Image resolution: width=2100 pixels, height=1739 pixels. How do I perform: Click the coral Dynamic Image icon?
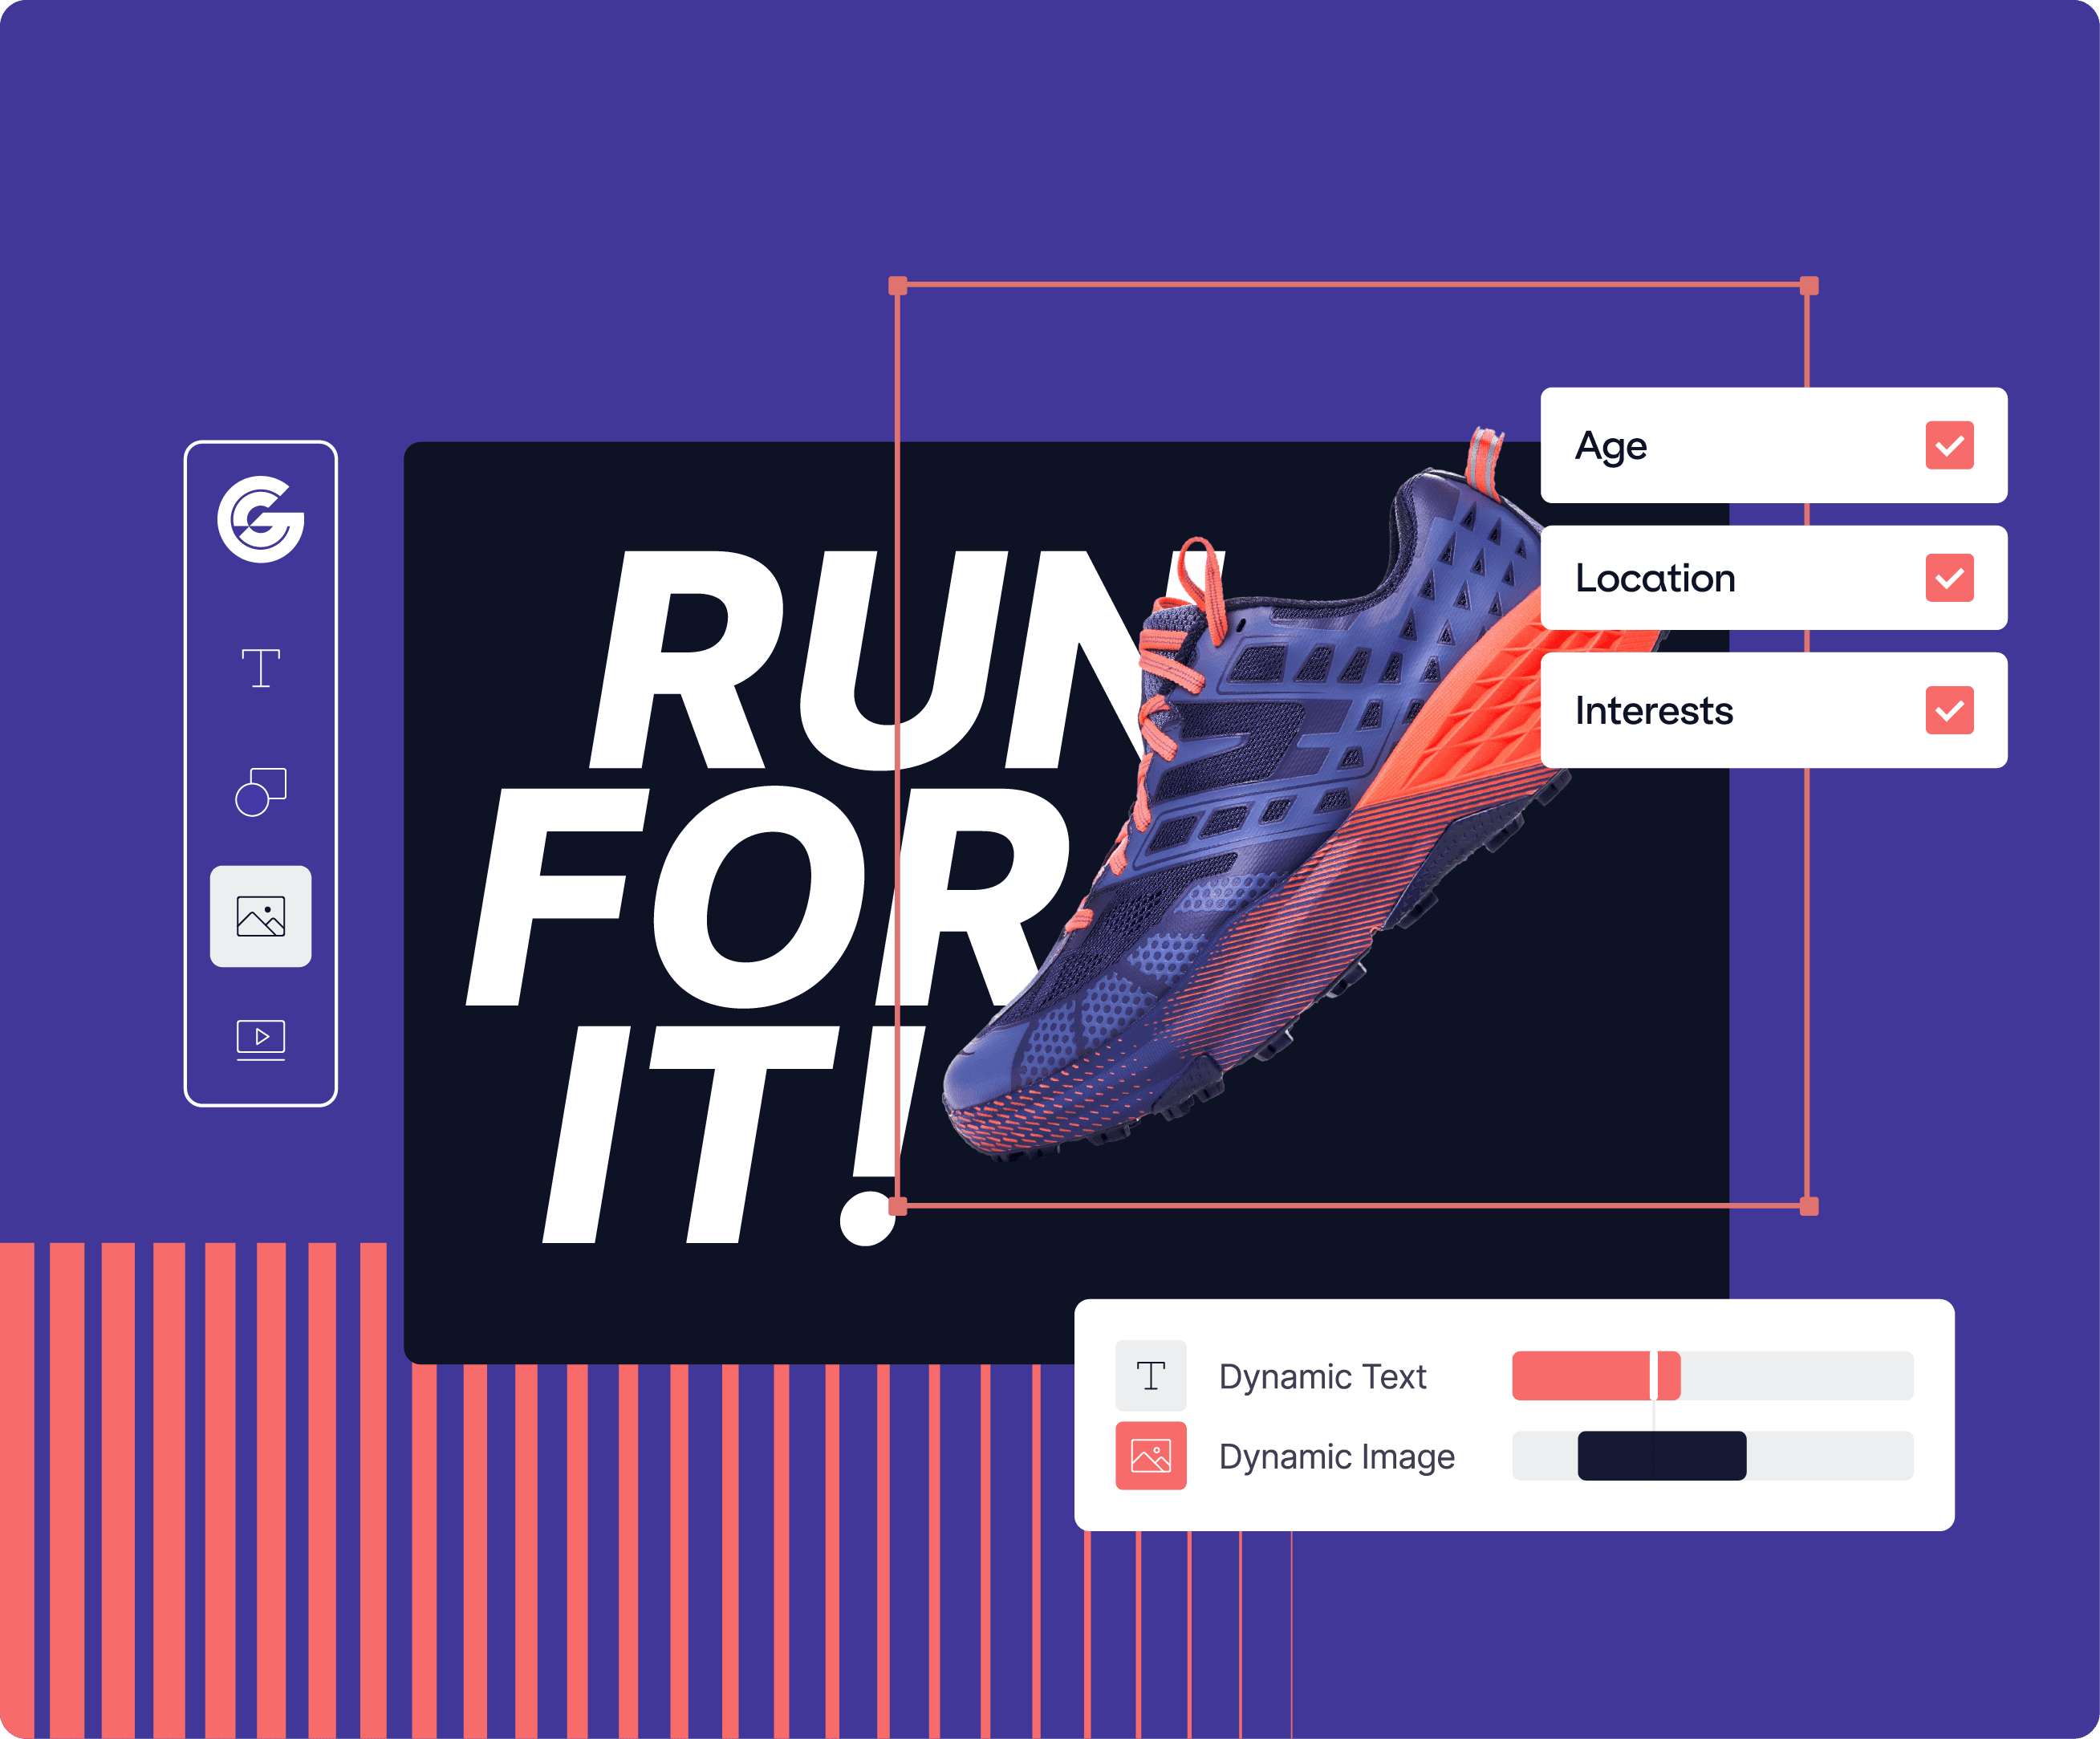click(1150, 1456)
